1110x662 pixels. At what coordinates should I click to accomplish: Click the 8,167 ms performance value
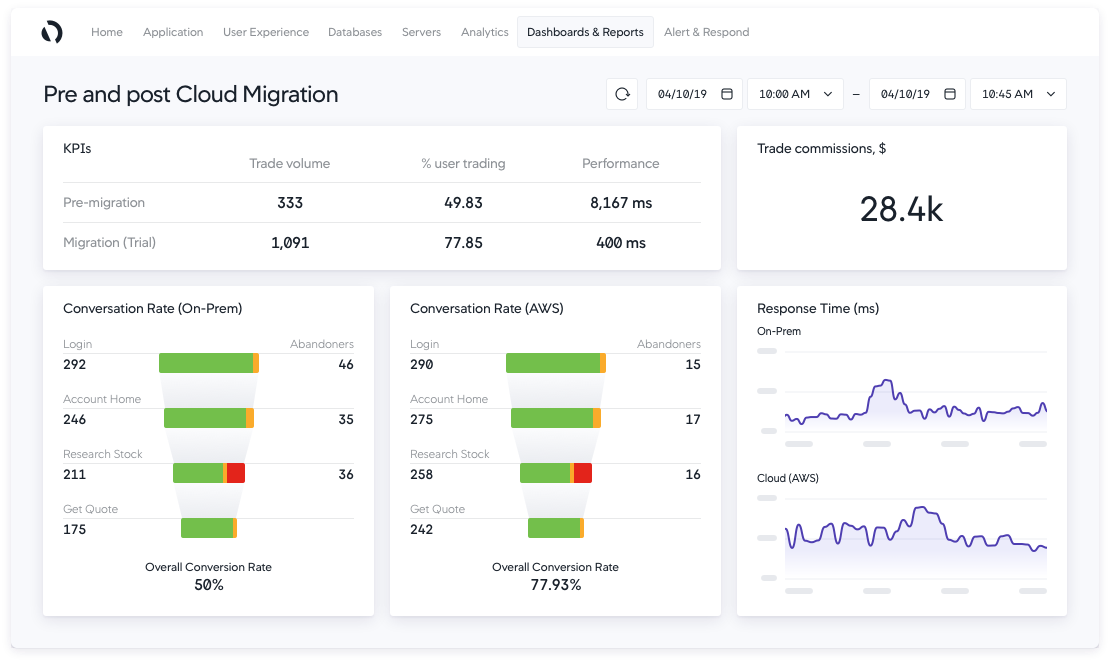[x=621, y=203]
